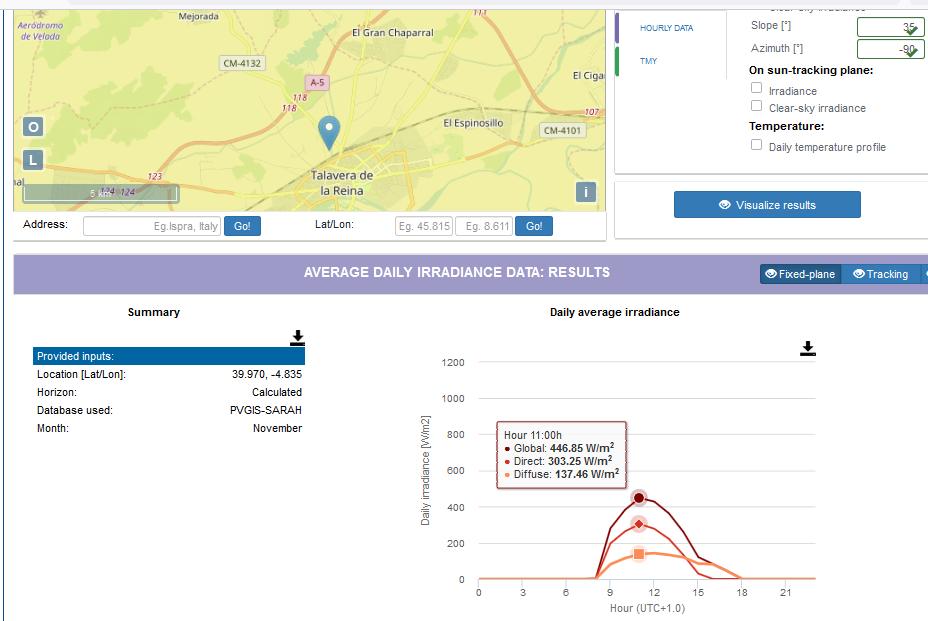Select the location value 39.970, -4.835
928x621 pixels.
coord(267,374)
